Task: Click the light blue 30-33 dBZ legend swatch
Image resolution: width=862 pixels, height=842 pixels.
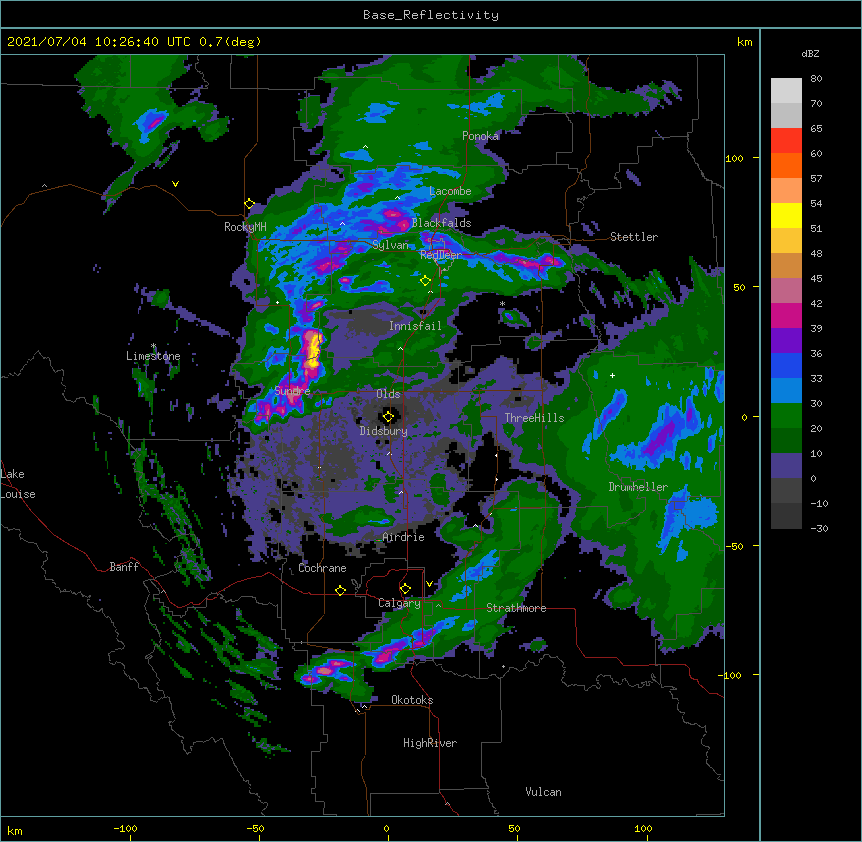Action: [786, 390]
